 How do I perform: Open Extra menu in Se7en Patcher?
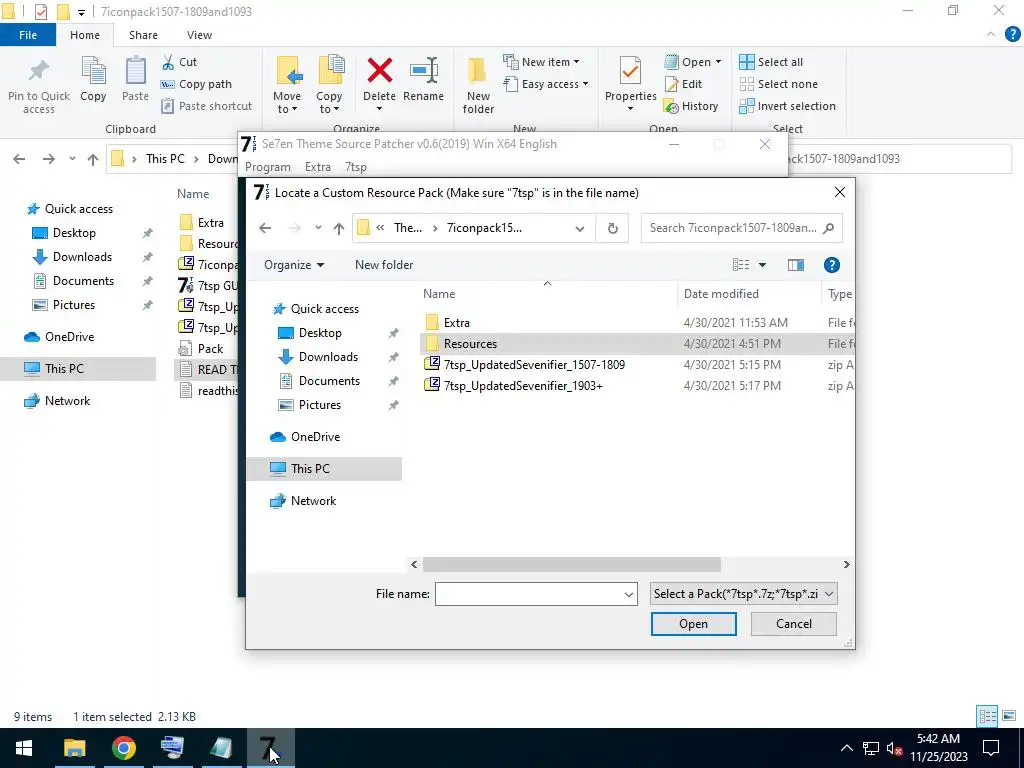point(317,167)
